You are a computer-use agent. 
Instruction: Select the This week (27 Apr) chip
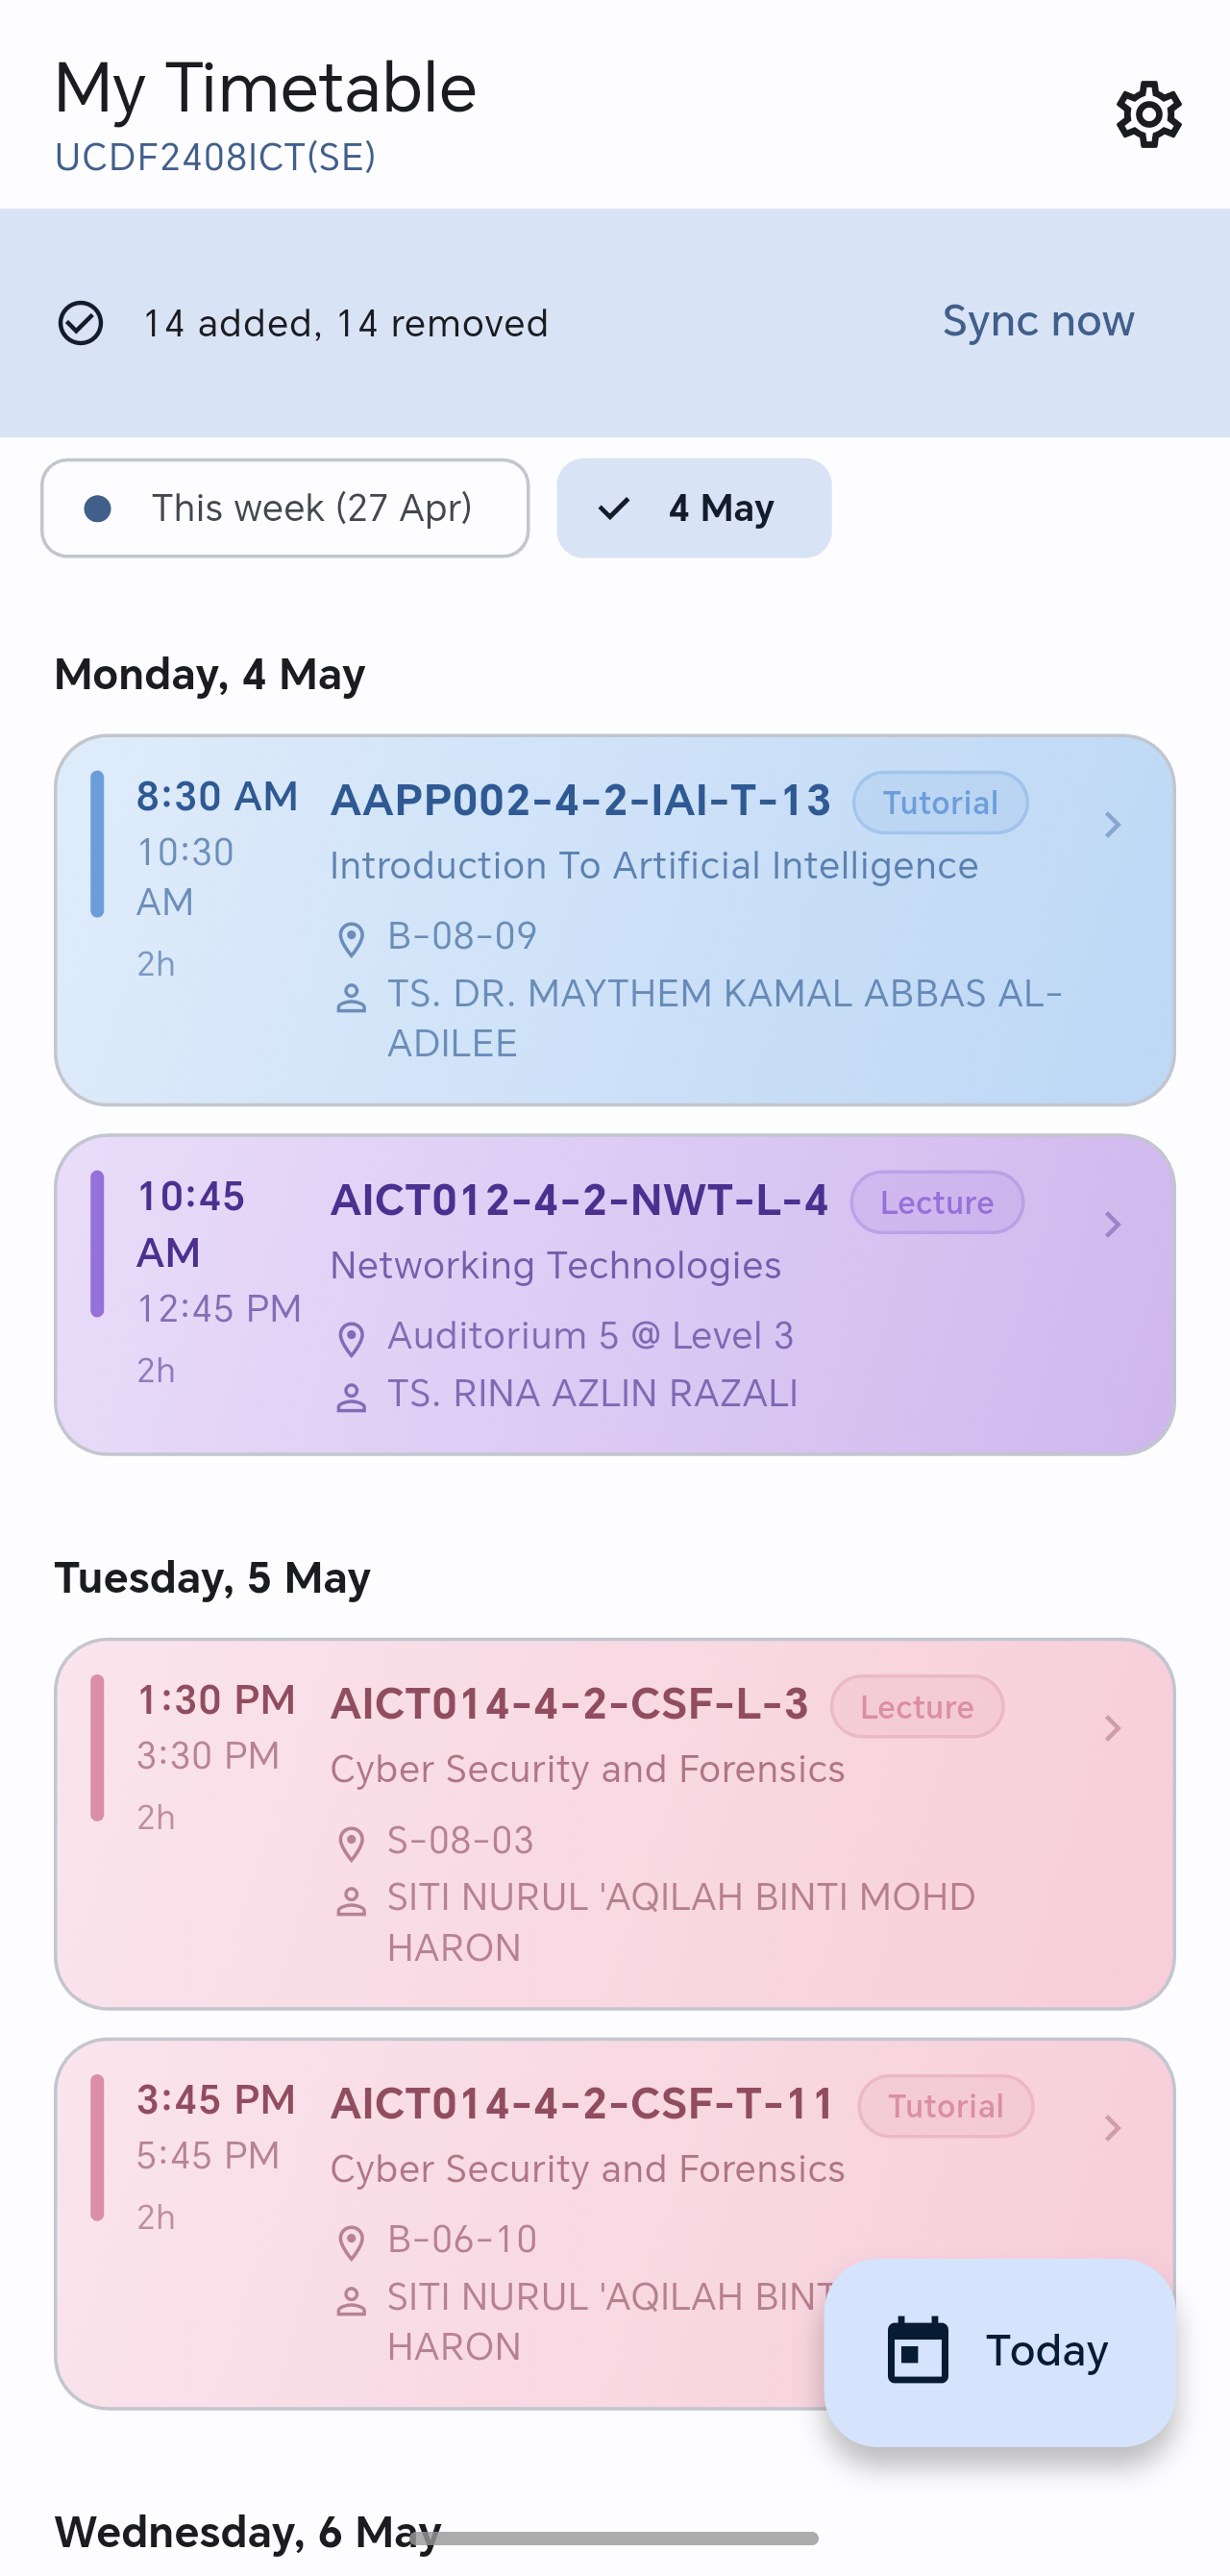(285, 508)
